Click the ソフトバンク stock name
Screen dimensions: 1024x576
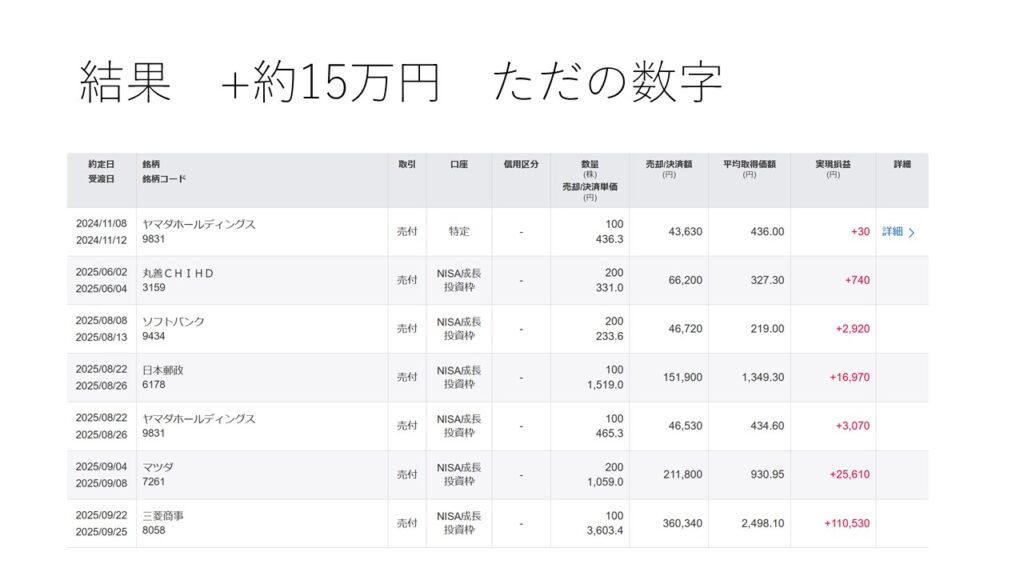point(173,321)
